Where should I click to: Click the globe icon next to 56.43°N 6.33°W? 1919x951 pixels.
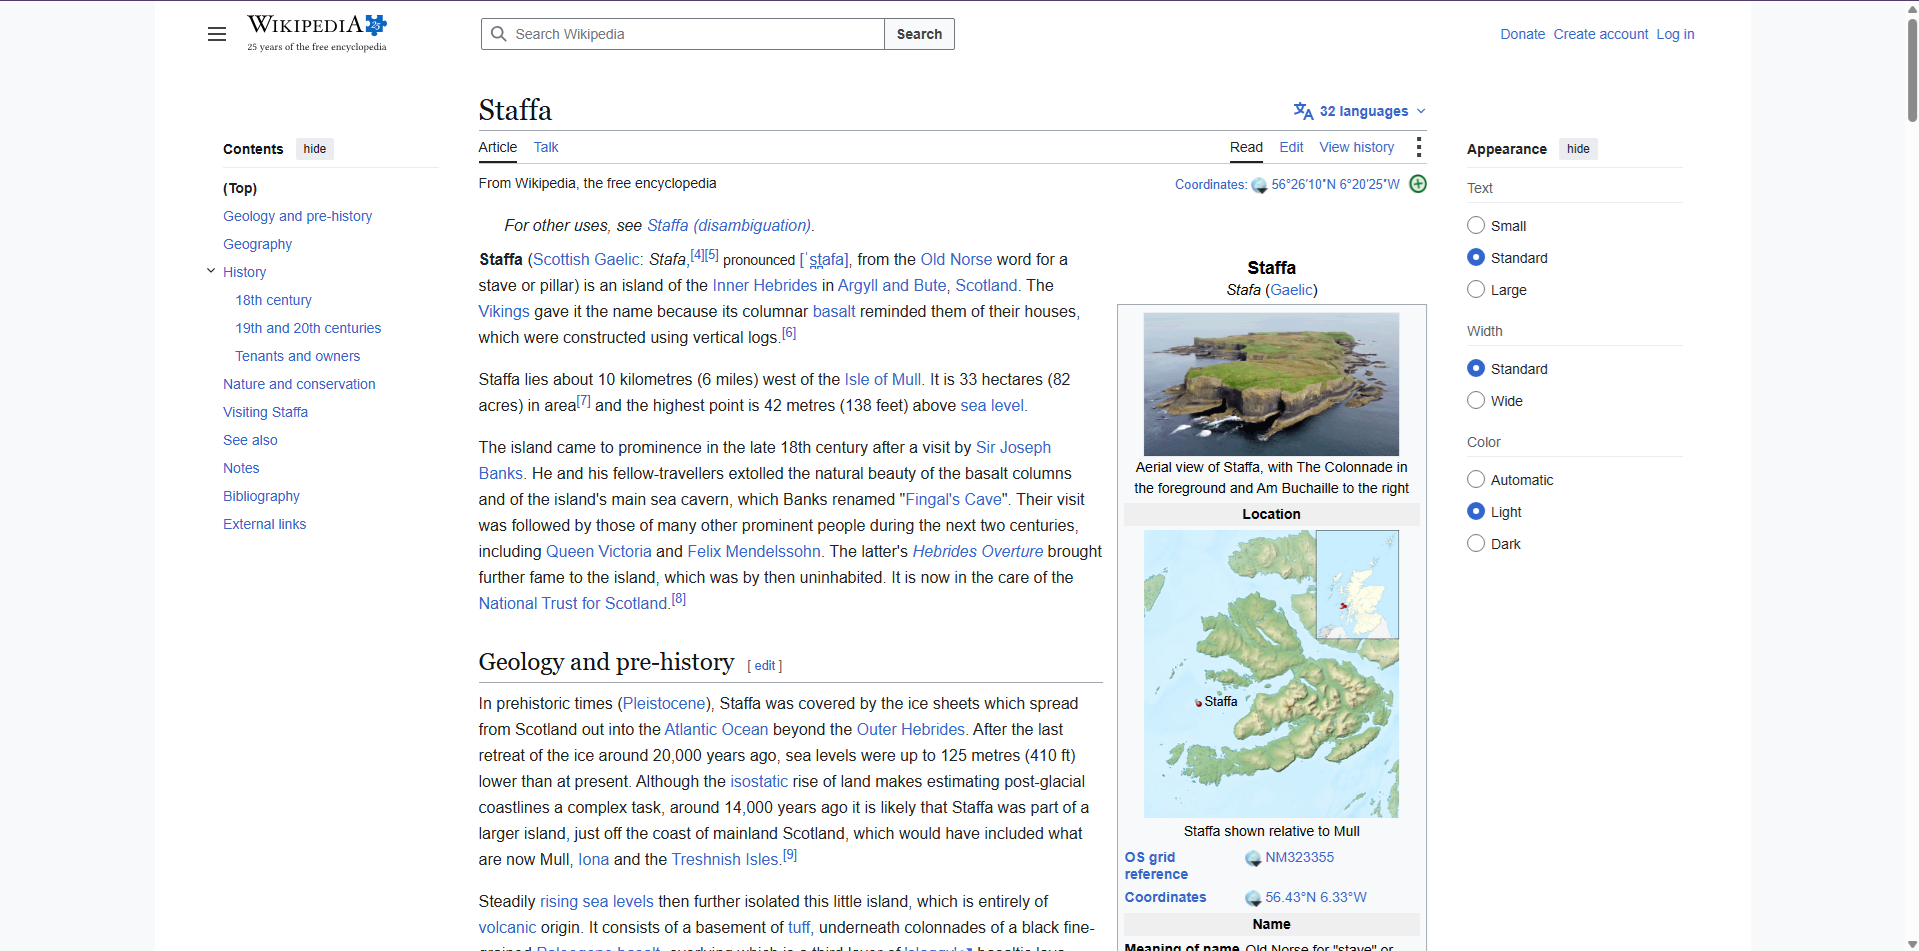[1253, 898]
